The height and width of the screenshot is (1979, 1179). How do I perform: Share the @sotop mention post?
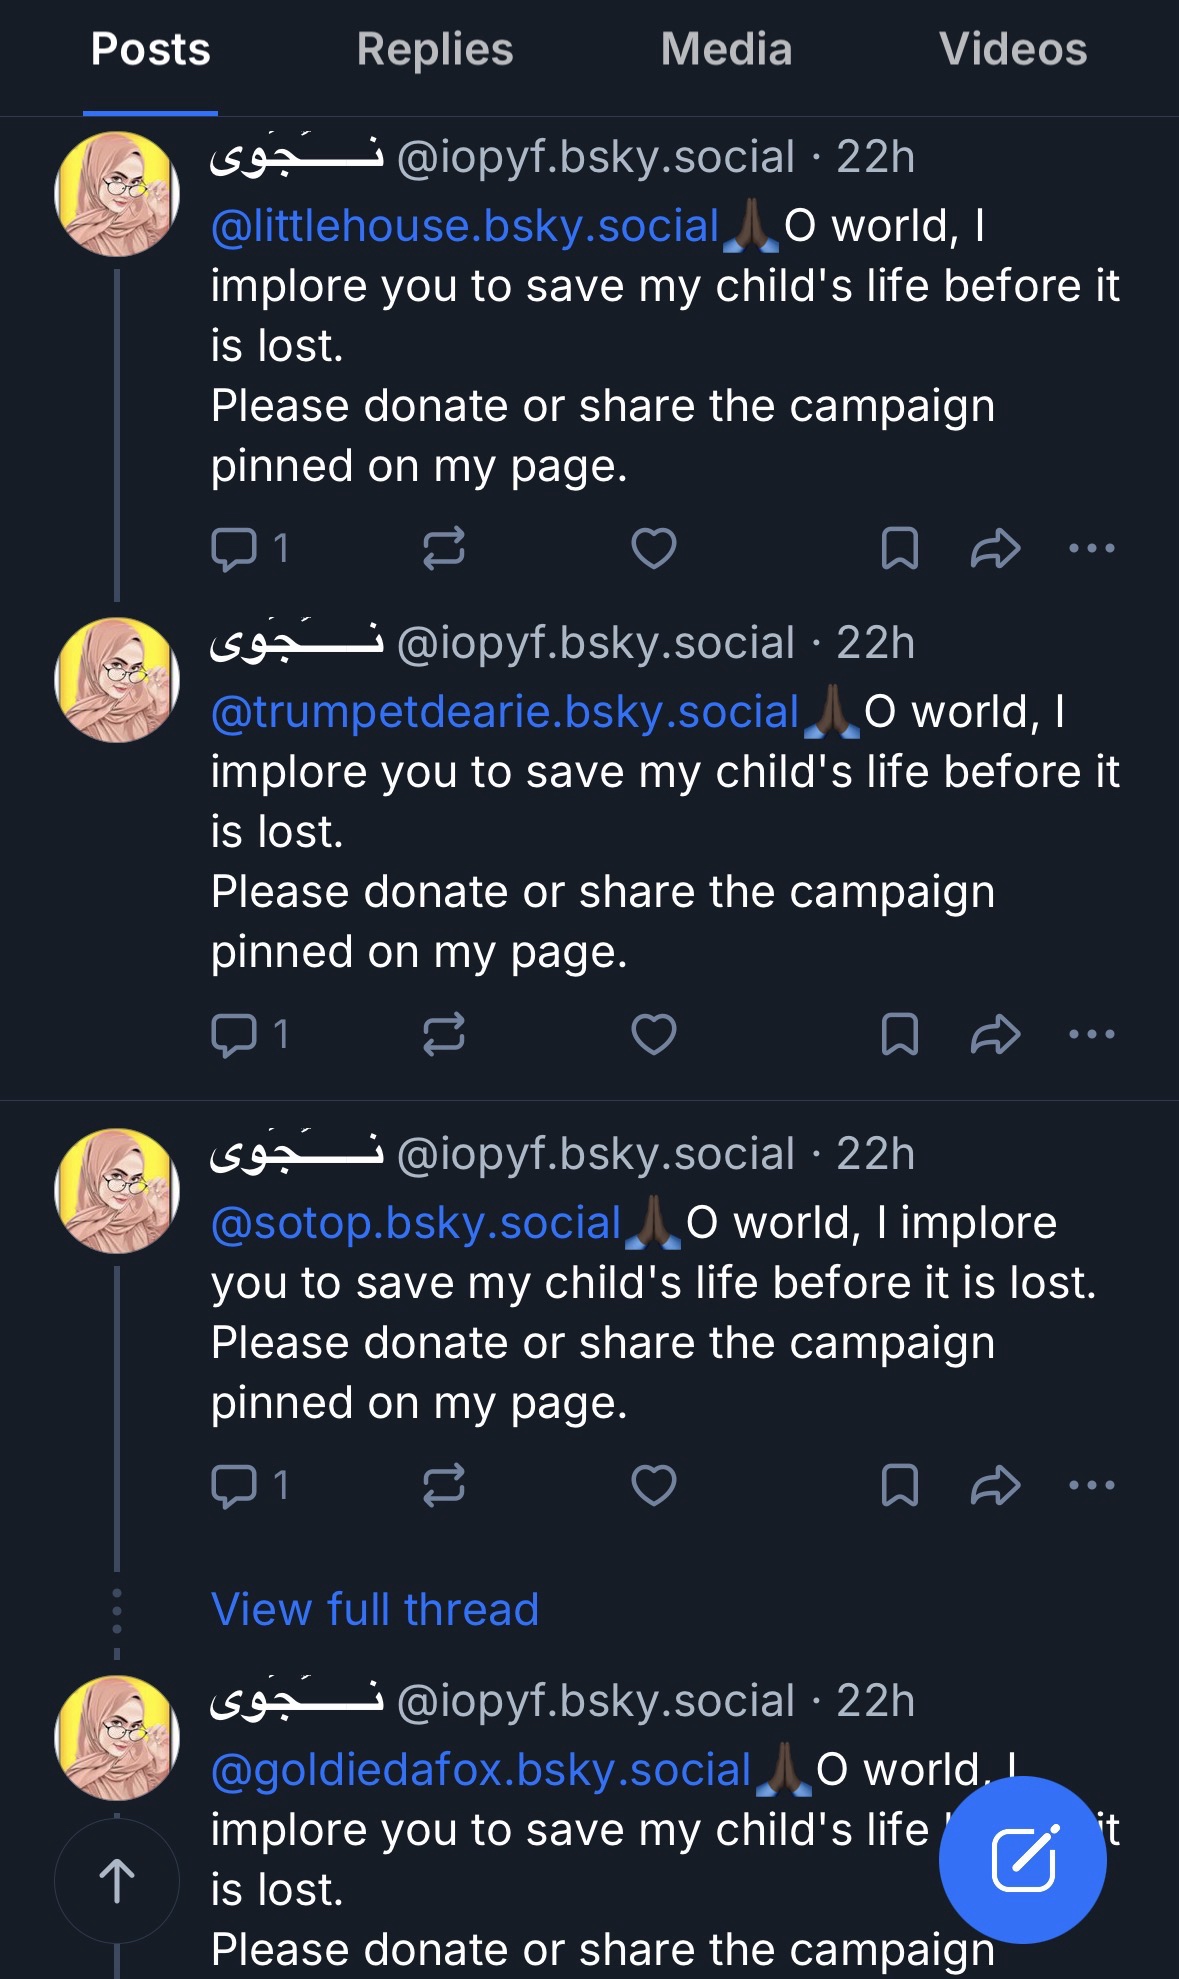(995, 1485)
